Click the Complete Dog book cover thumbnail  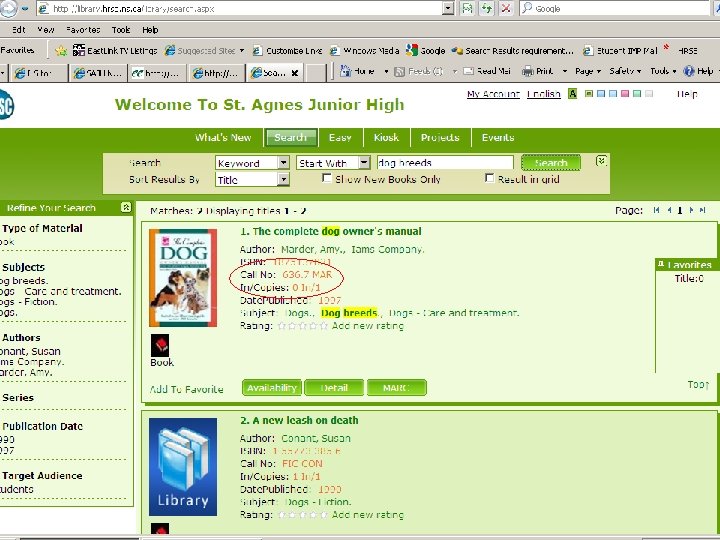pyautogui.click(x=183, y=278)
